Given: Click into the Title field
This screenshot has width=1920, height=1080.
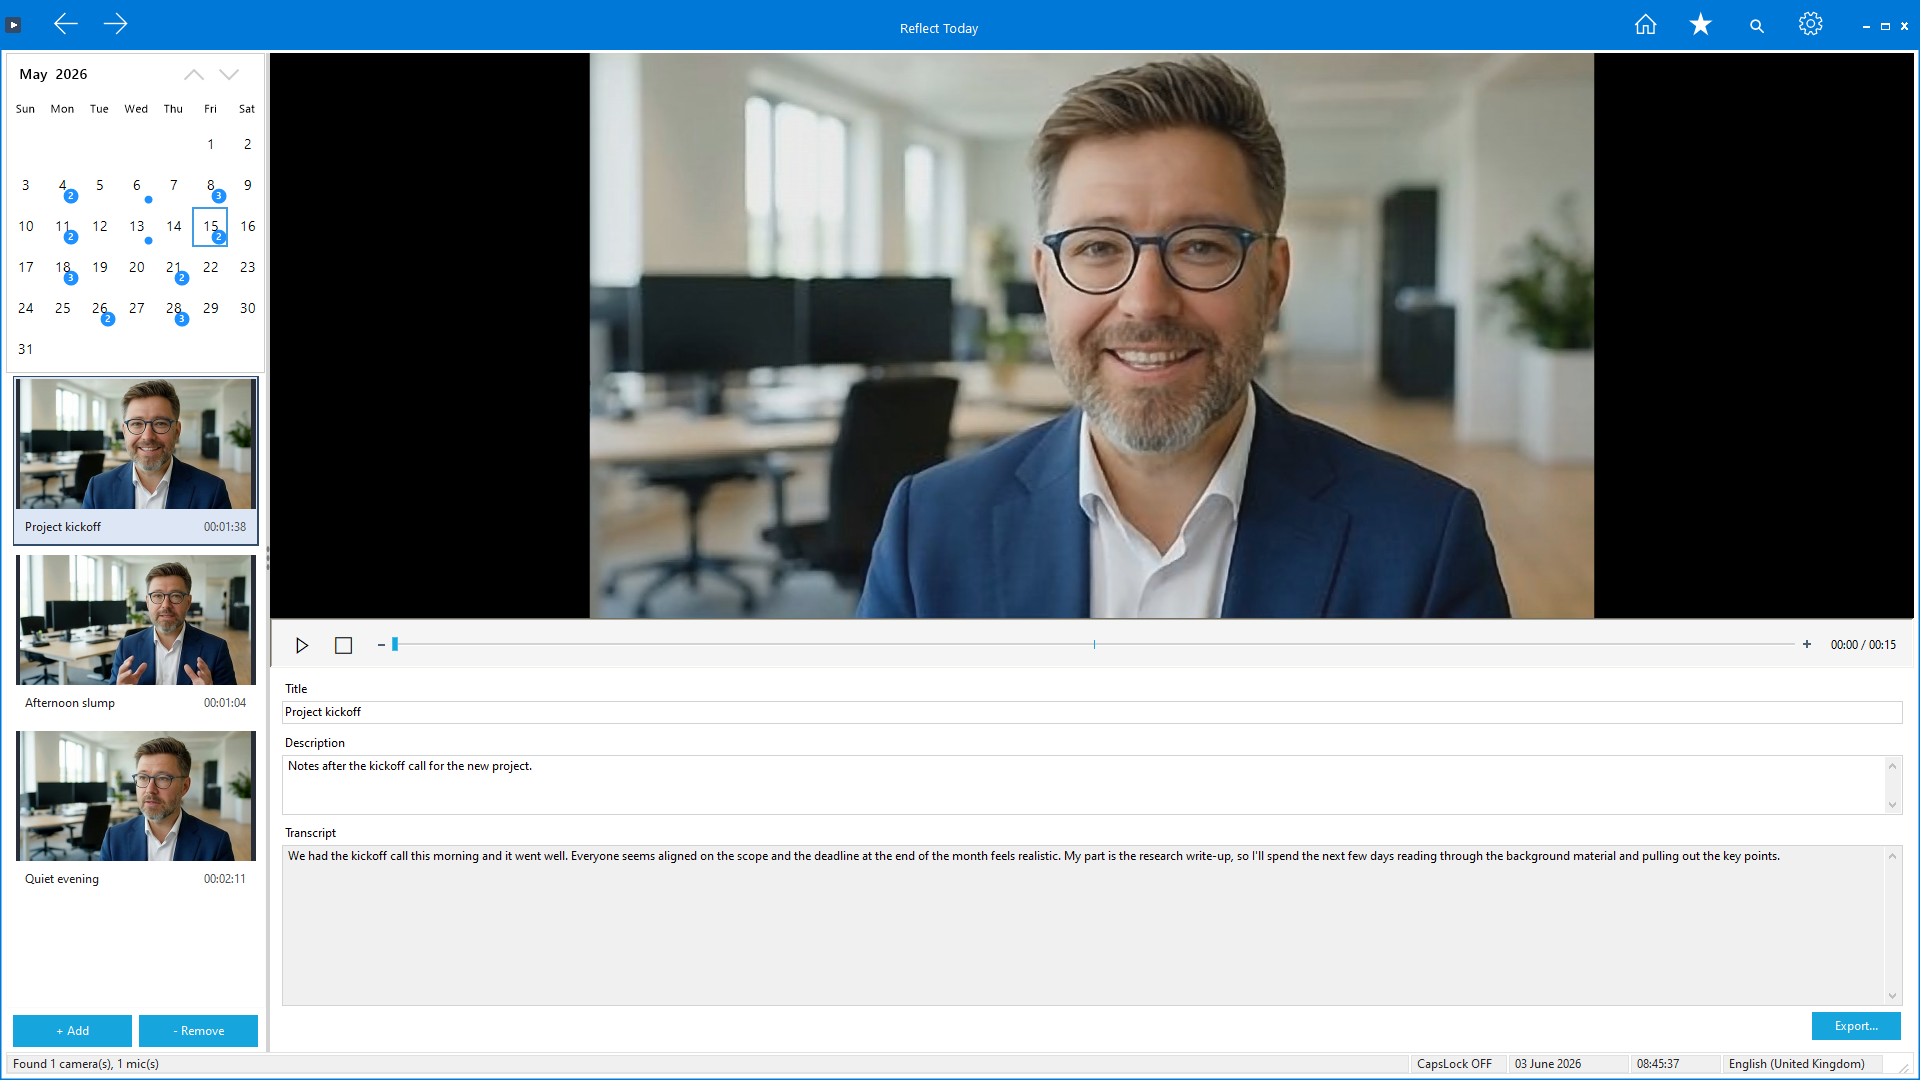Looking at the screenshot, I should click(1092, 712).
